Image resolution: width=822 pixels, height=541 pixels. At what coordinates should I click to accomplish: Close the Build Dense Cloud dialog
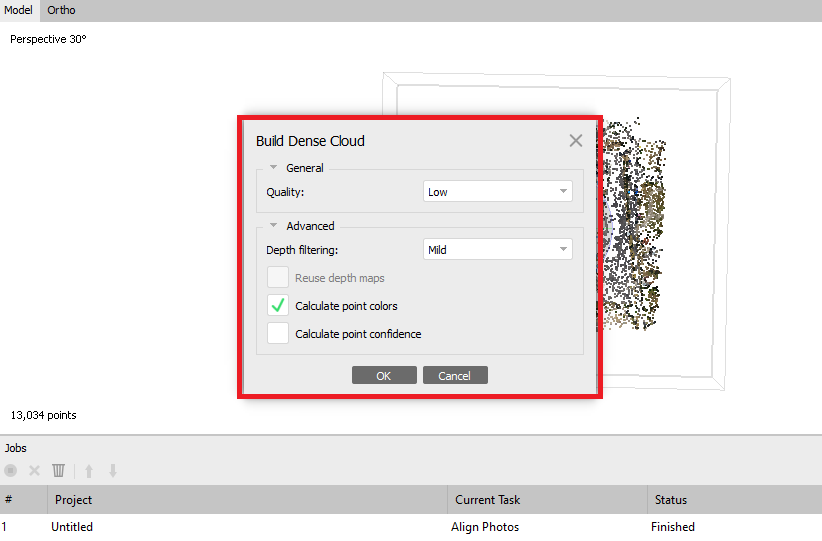point(575,141)
